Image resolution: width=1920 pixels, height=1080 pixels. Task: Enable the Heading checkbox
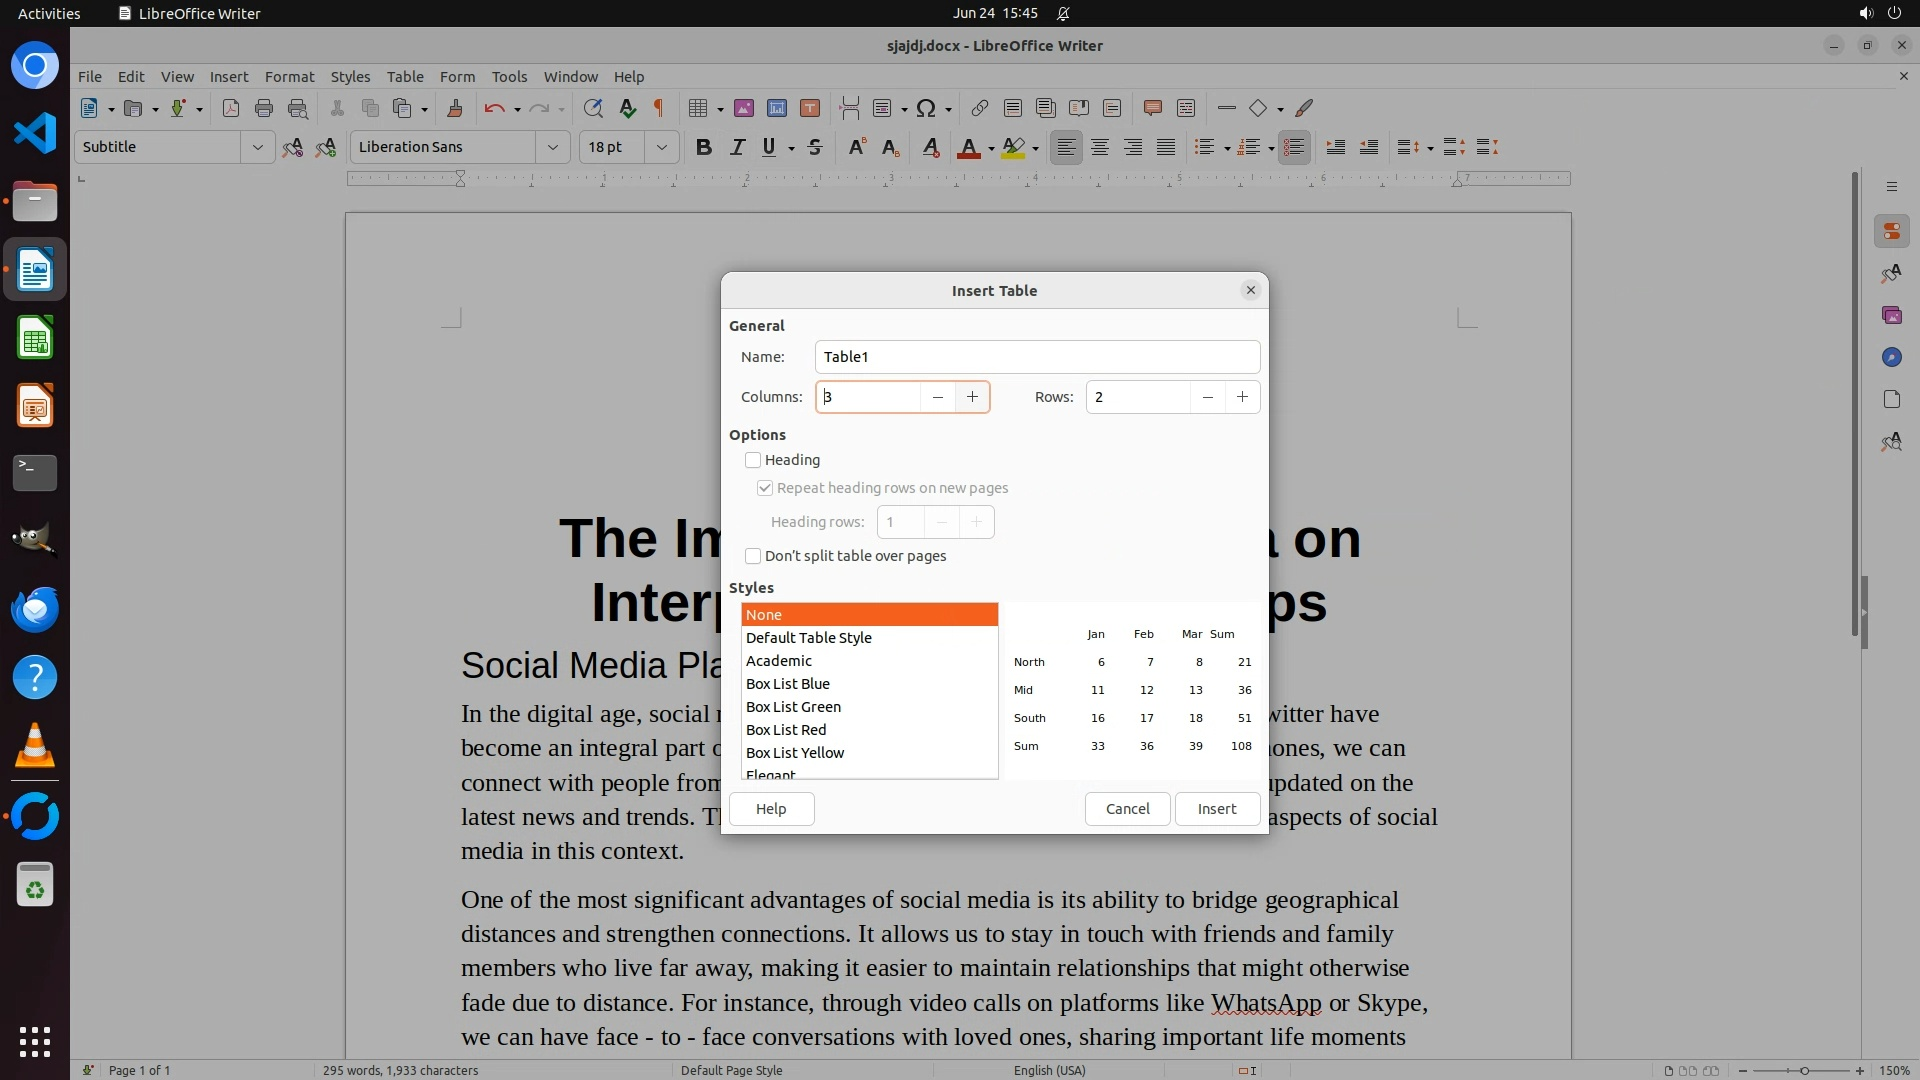click(753, 460)
